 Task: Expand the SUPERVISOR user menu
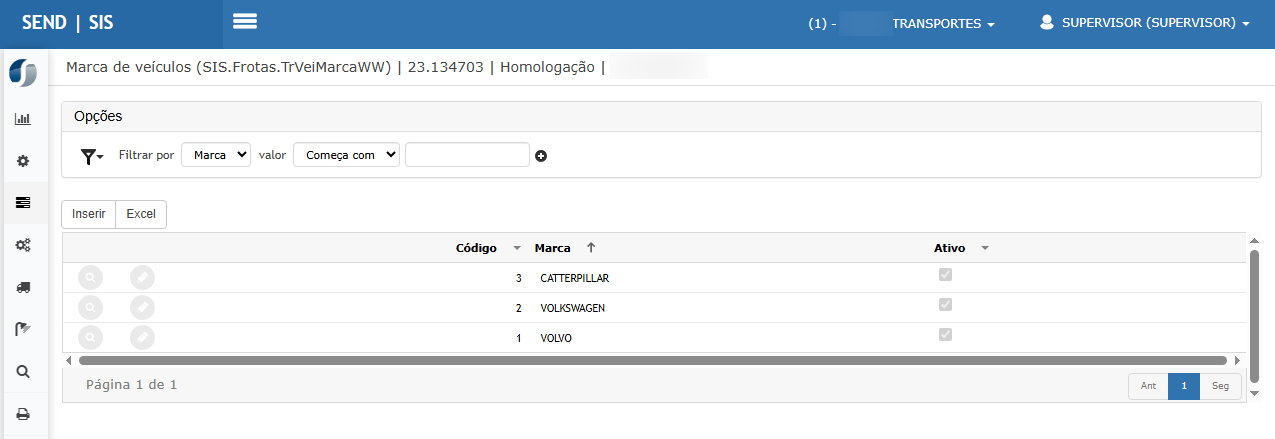point(1145,22)
